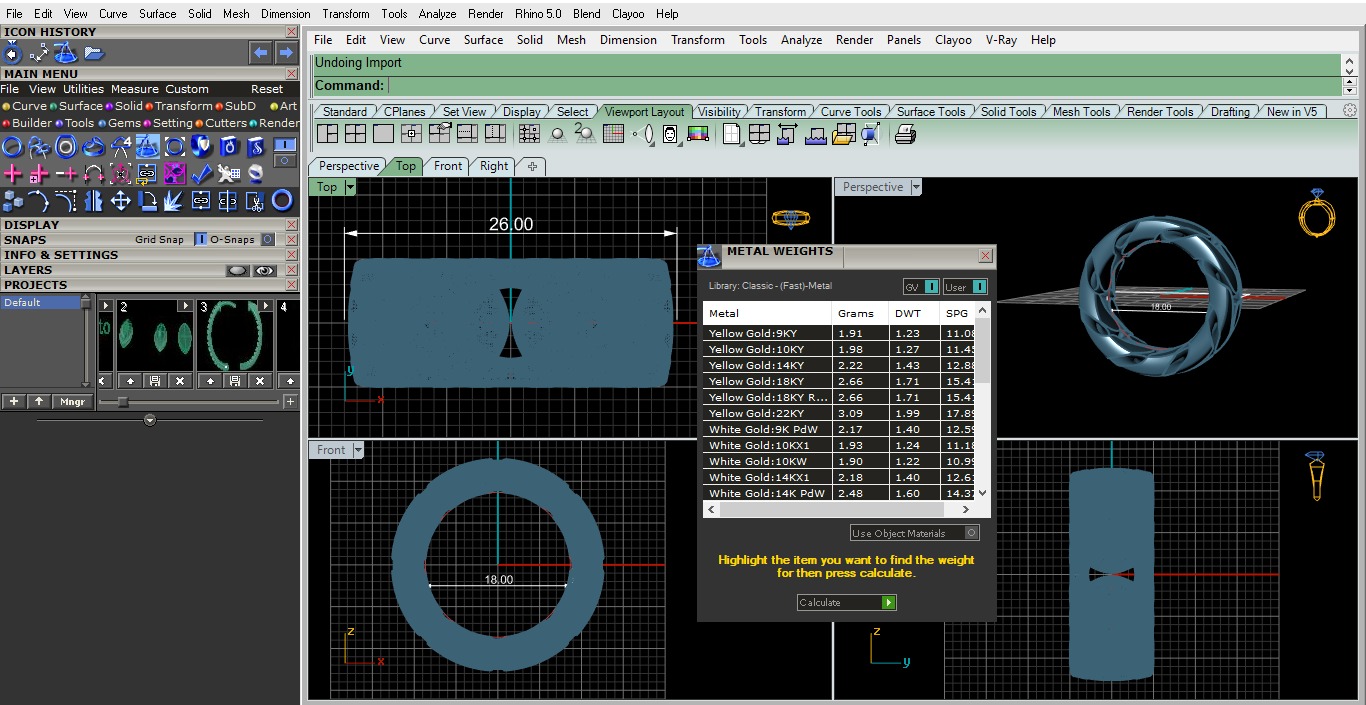Click the 'O' toggle beside the tool icons
This screenshot has height=705, width=1366.
[285, 161]
